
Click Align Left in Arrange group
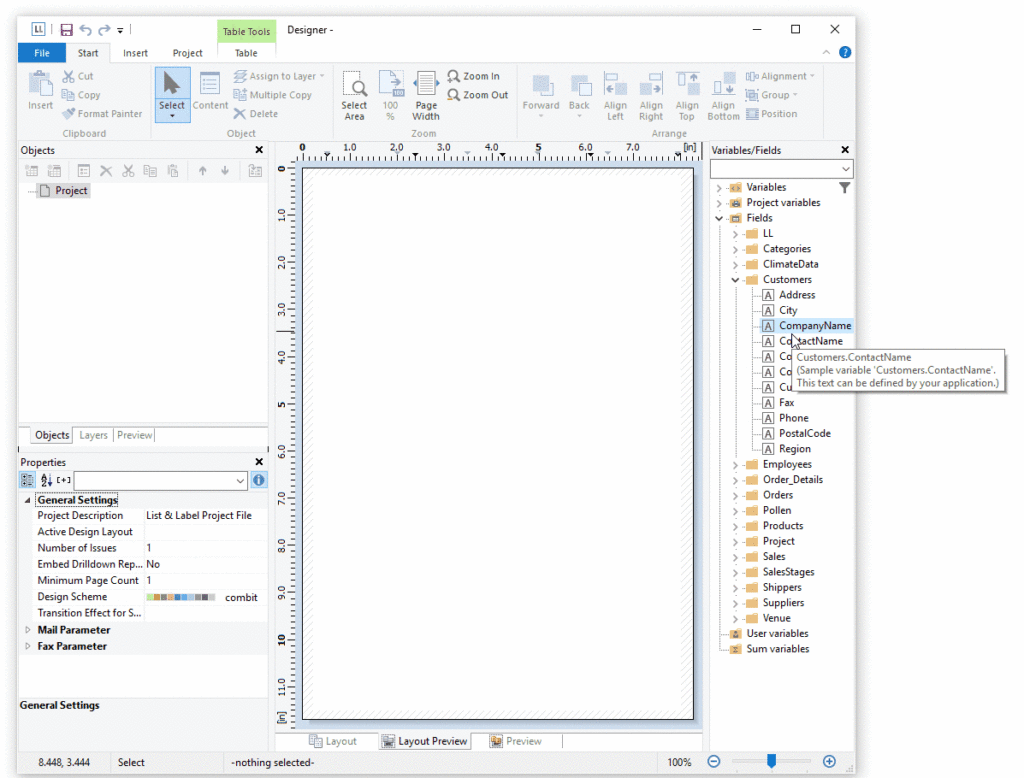[x=615, y=96]
